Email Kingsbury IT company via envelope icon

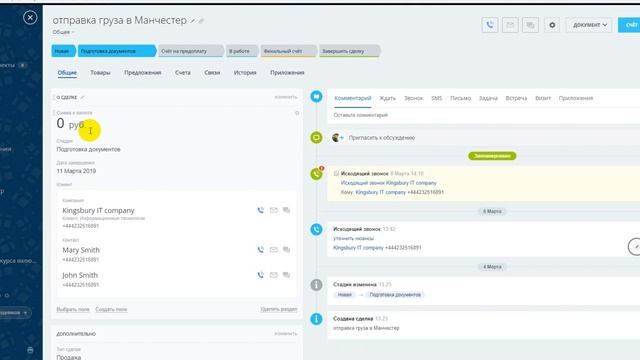click(x=273, y=210)
